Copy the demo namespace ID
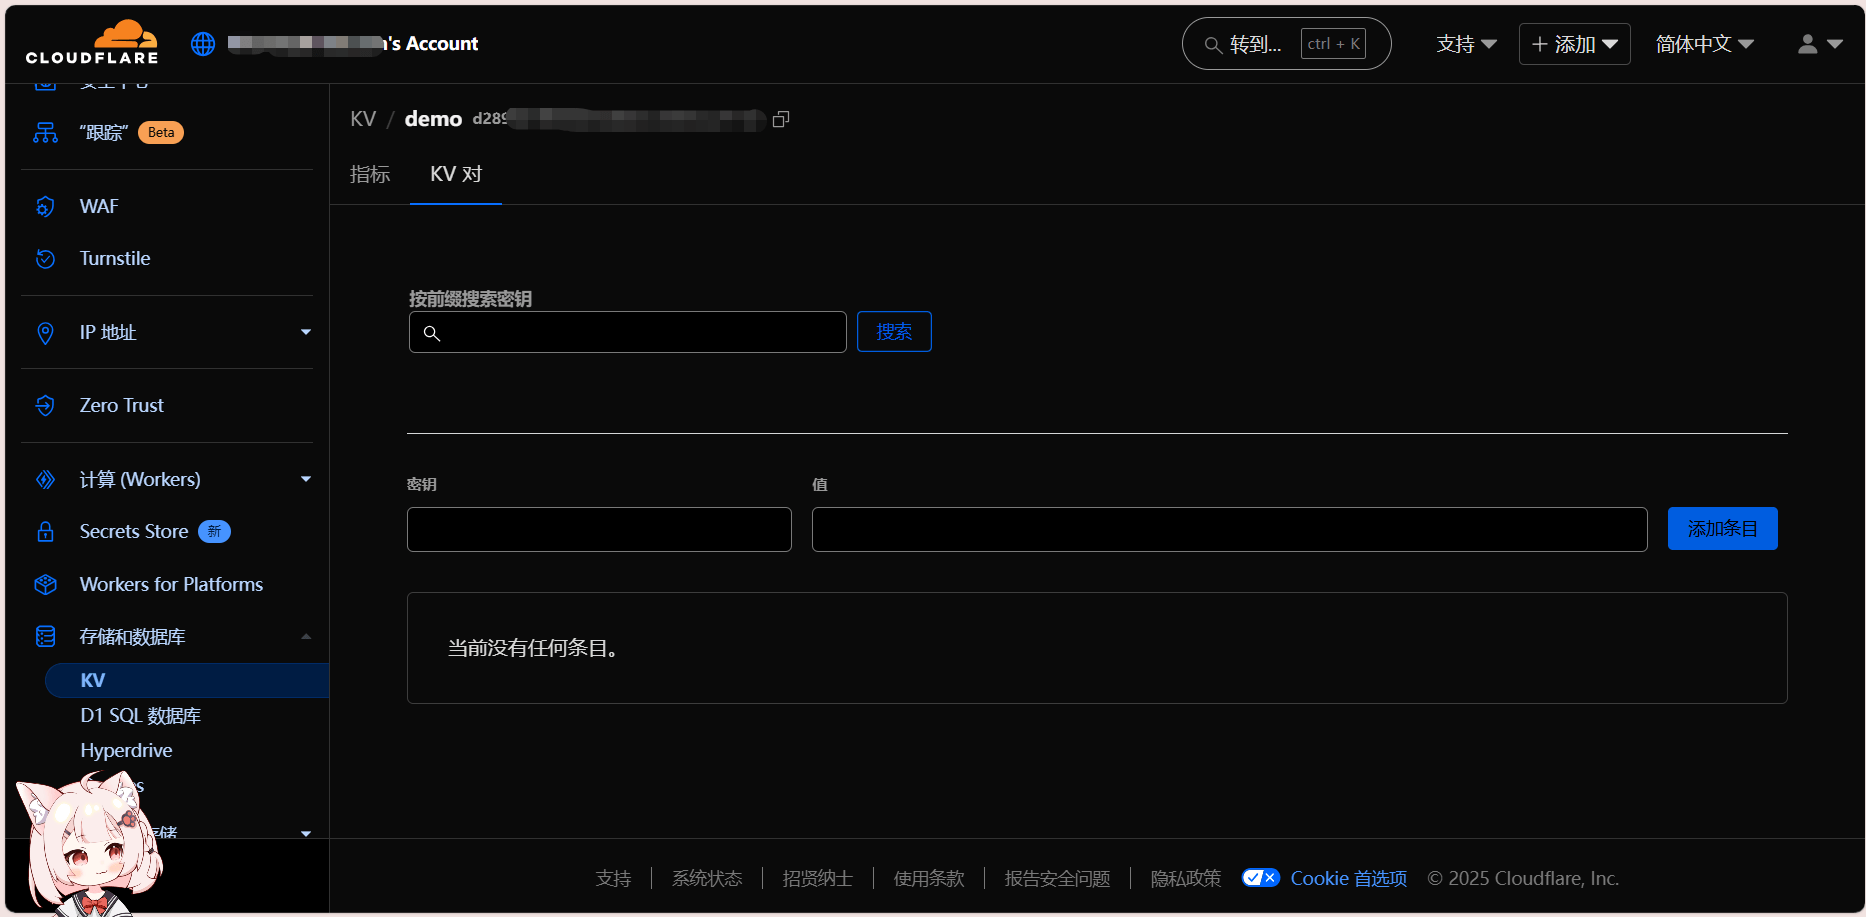Viewport: 1866px width, 917px height. pos(781,119)
